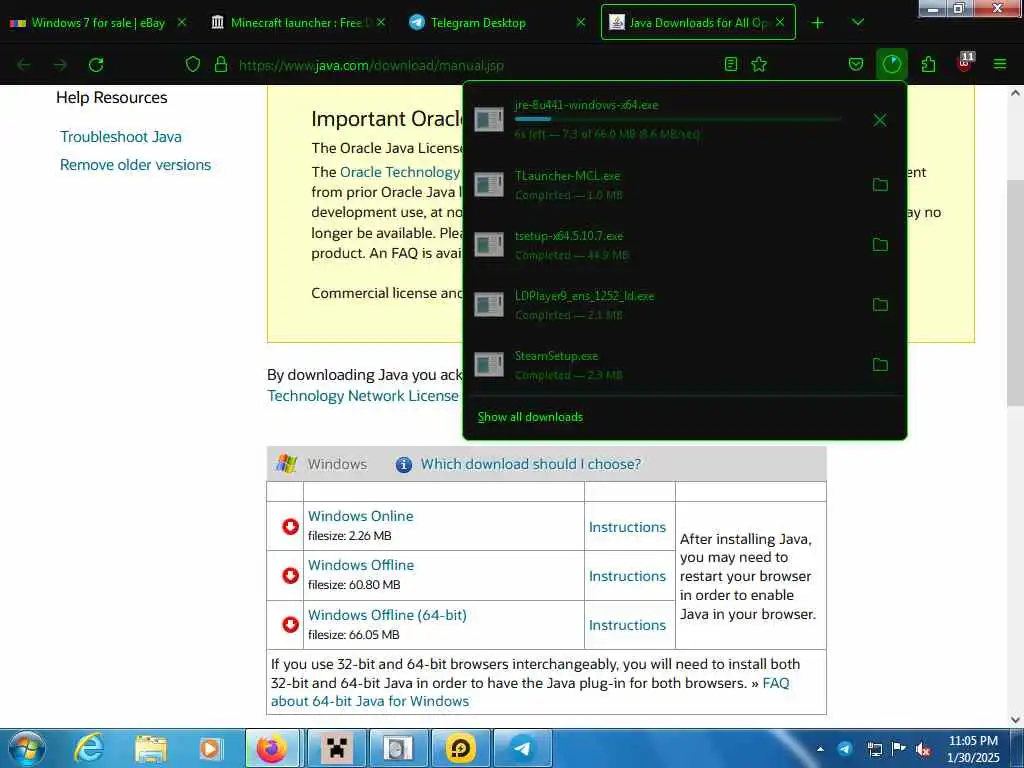Click the downloads progress toolbar button
This screenshot has width=1024, height=768.
click(x=891, y=64)
